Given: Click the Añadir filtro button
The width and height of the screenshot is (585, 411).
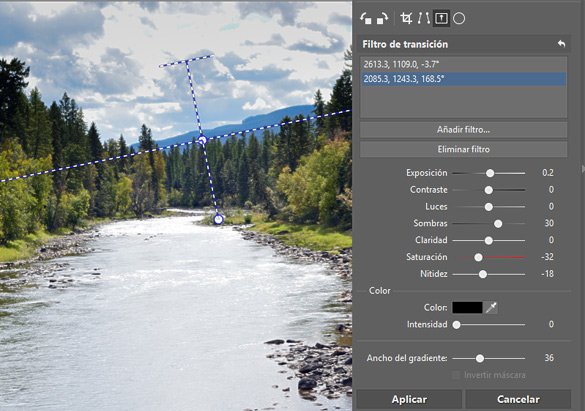Looking at the screenshot, I should [463, 130].
